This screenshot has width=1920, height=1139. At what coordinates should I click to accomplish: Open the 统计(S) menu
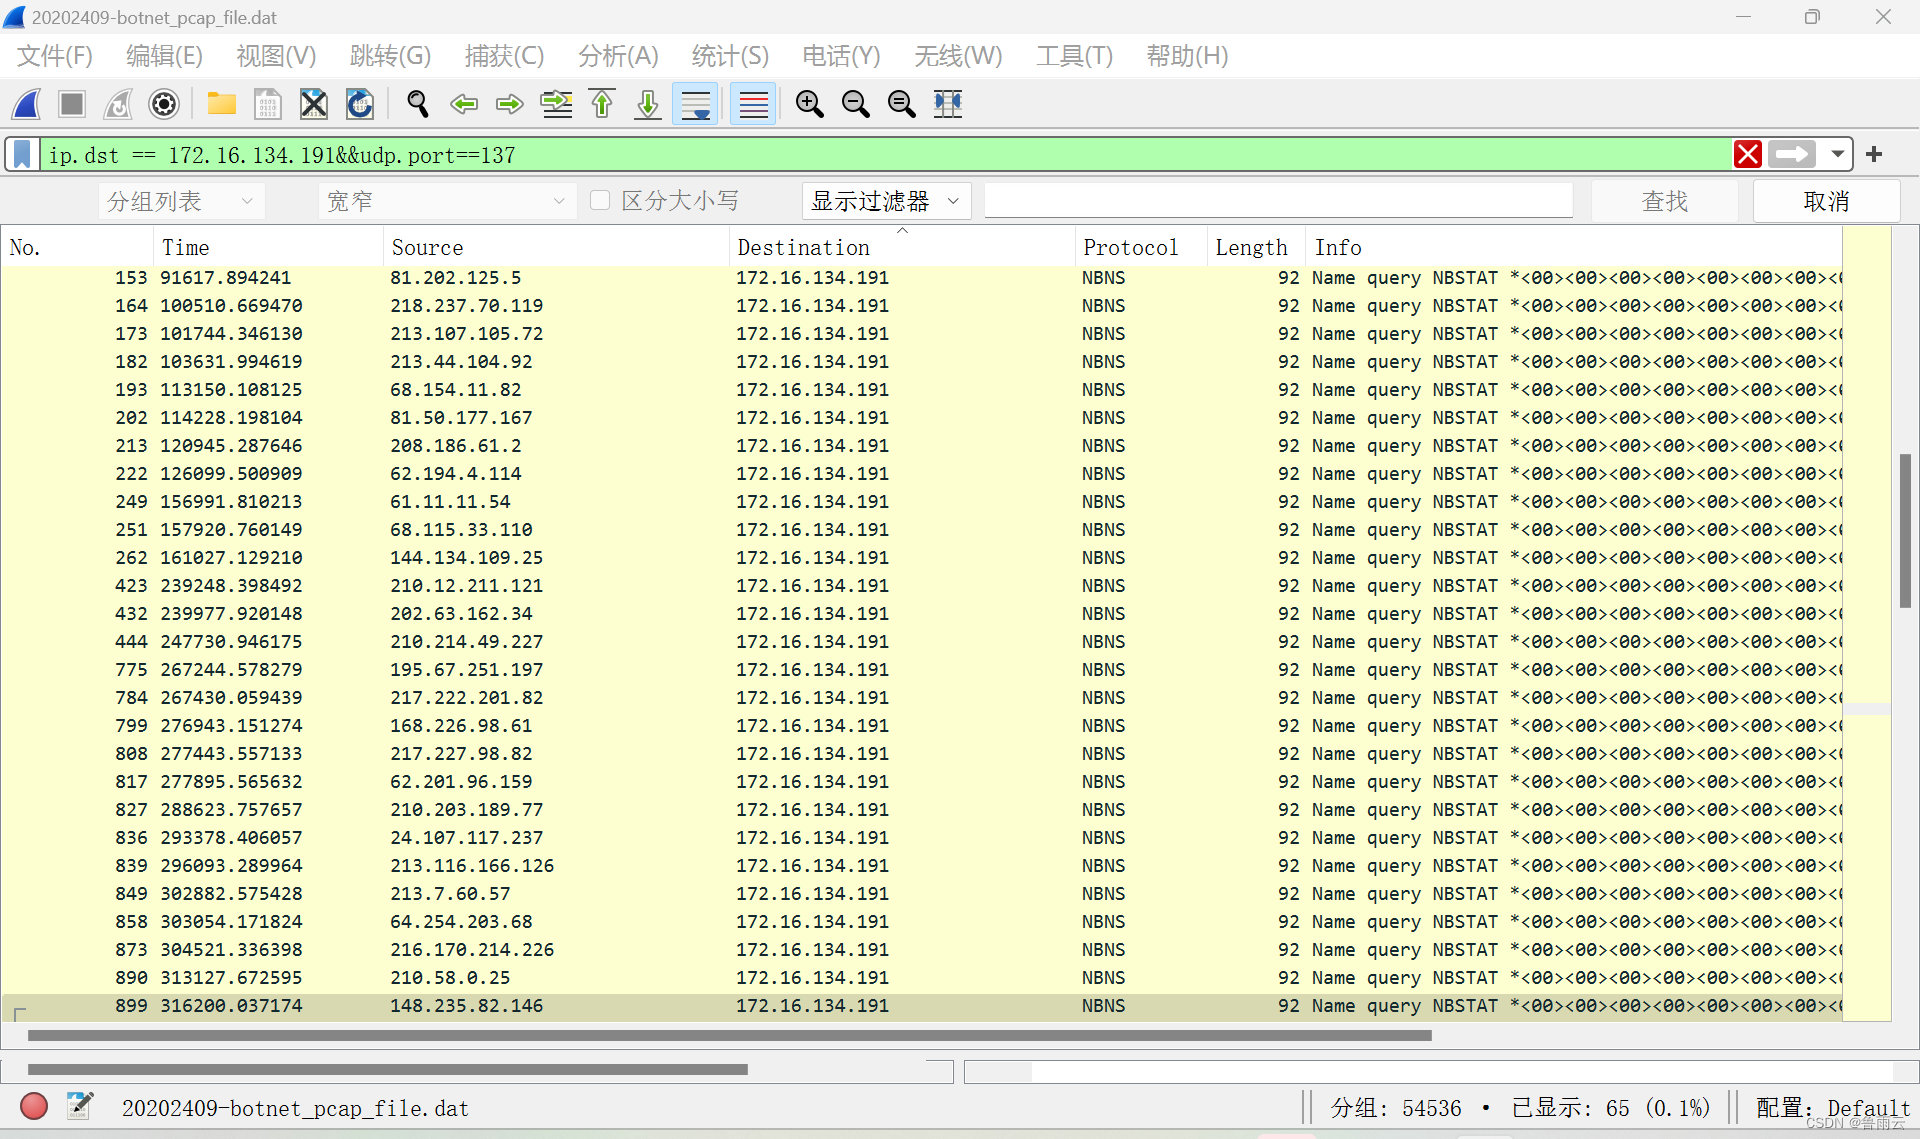(x=730, y=56)
